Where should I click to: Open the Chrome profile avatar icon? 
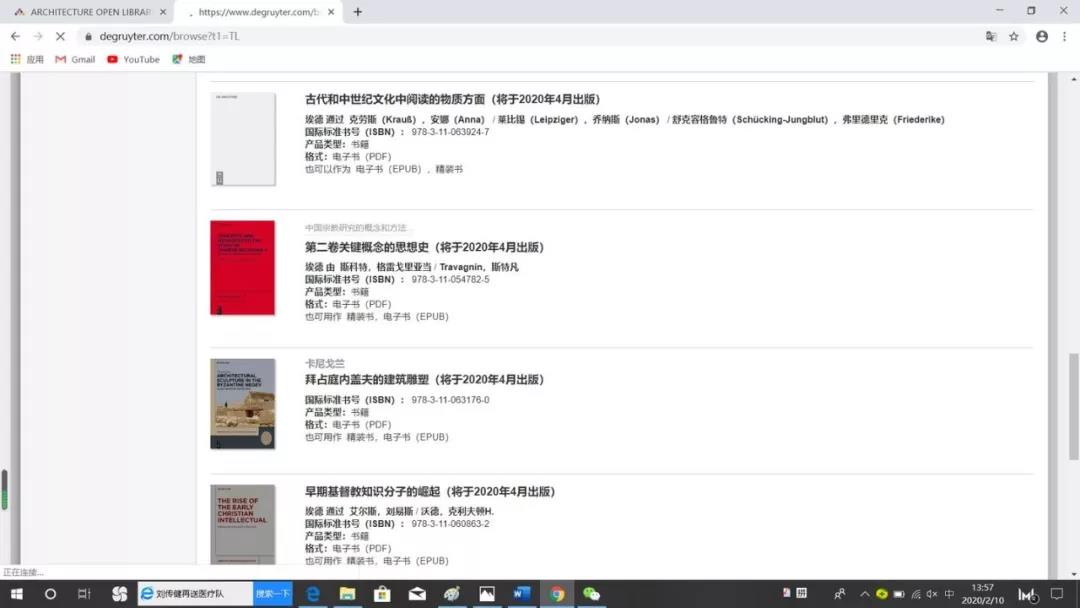click(1042, 36)
